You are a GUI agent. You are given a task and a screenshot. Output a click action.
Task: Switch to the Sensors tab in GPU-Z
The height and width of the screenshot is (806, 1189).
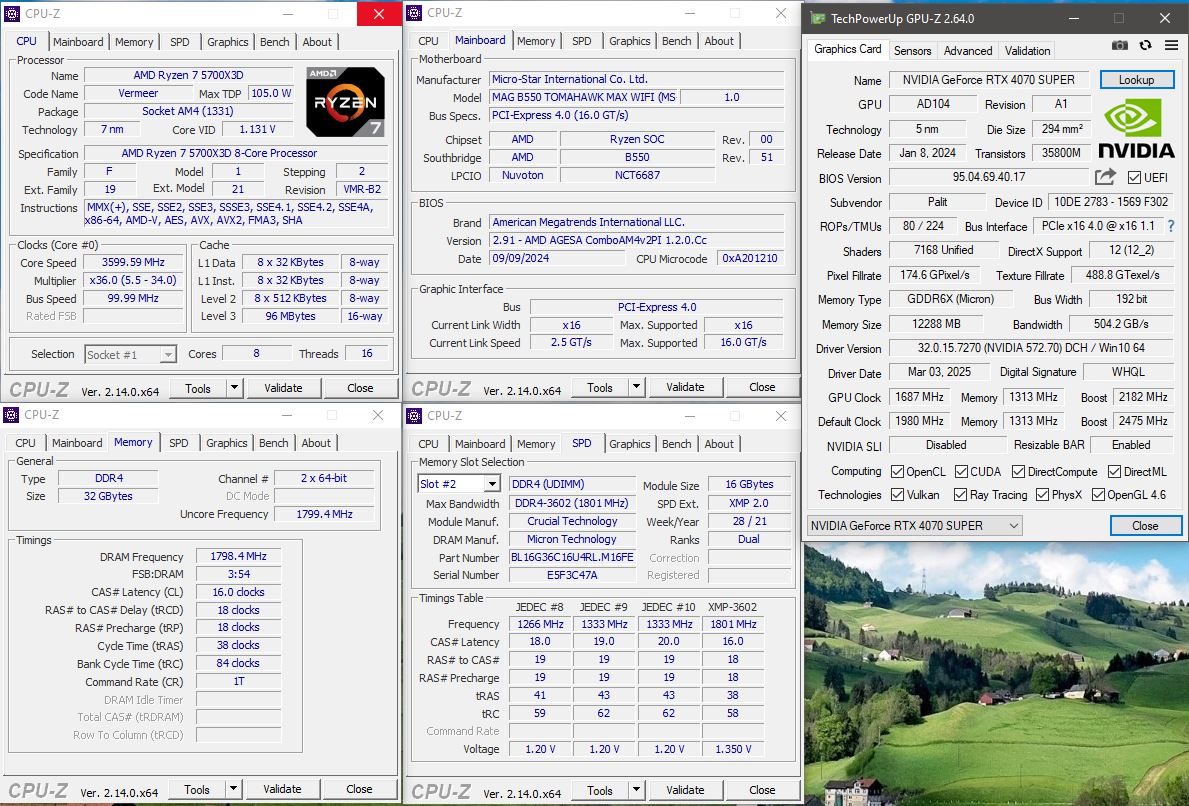point(912,51)
